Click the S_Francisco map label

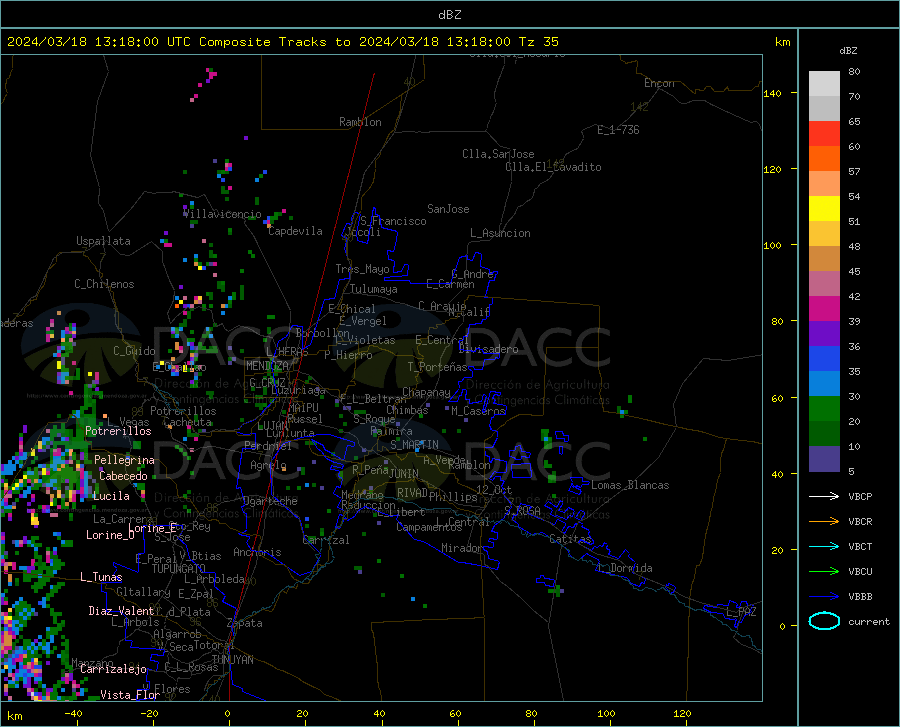(393, 221)
